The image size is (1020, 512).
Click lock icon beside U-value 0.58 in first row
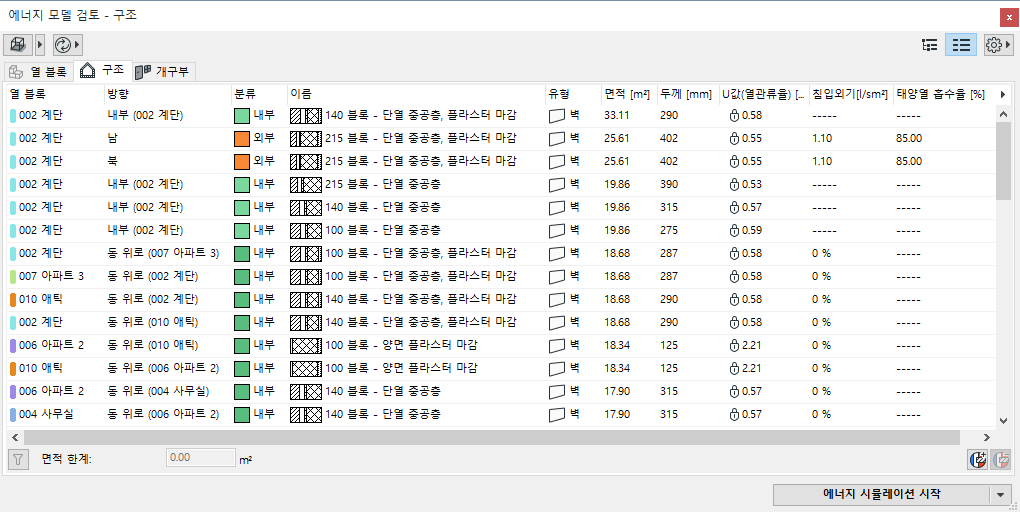734,116
